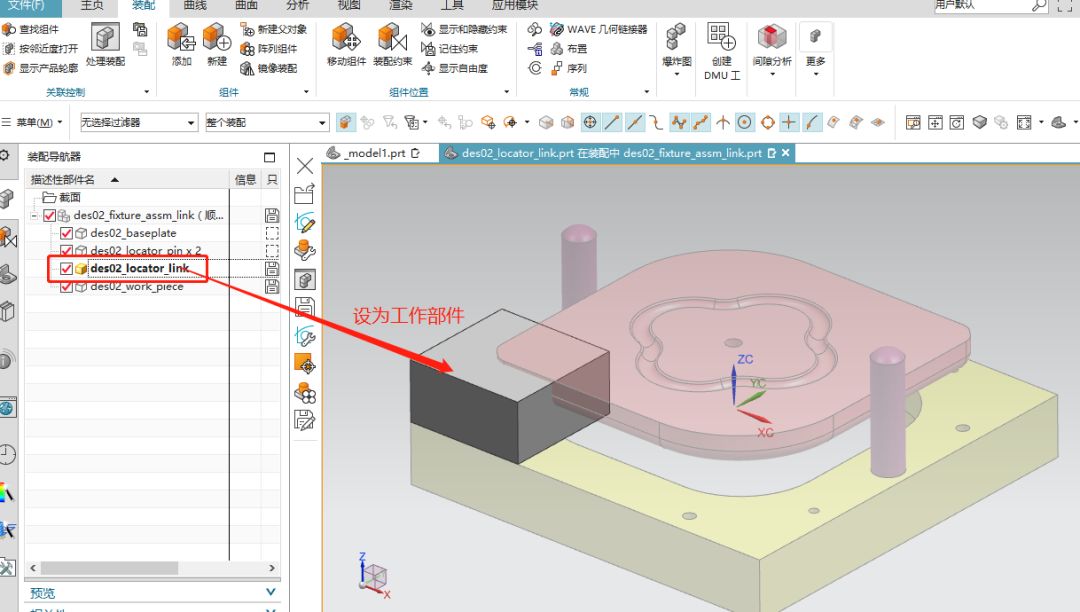The width and height of the screenshot is (1080, 612).
Task: Click the 用户默认 search input field
Action: [982, 6]
